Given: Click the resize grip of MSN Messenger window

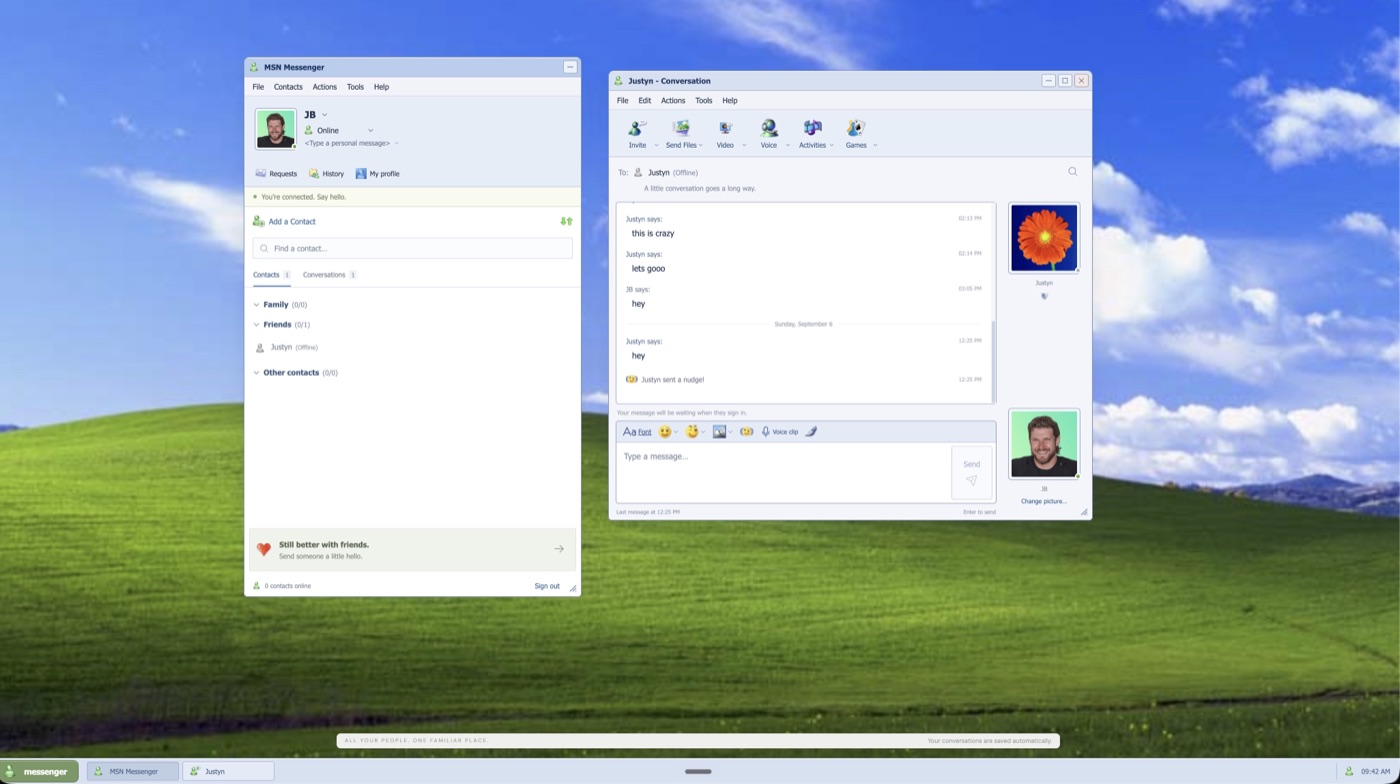Looking at the screenshot, I should pos(573,588).
